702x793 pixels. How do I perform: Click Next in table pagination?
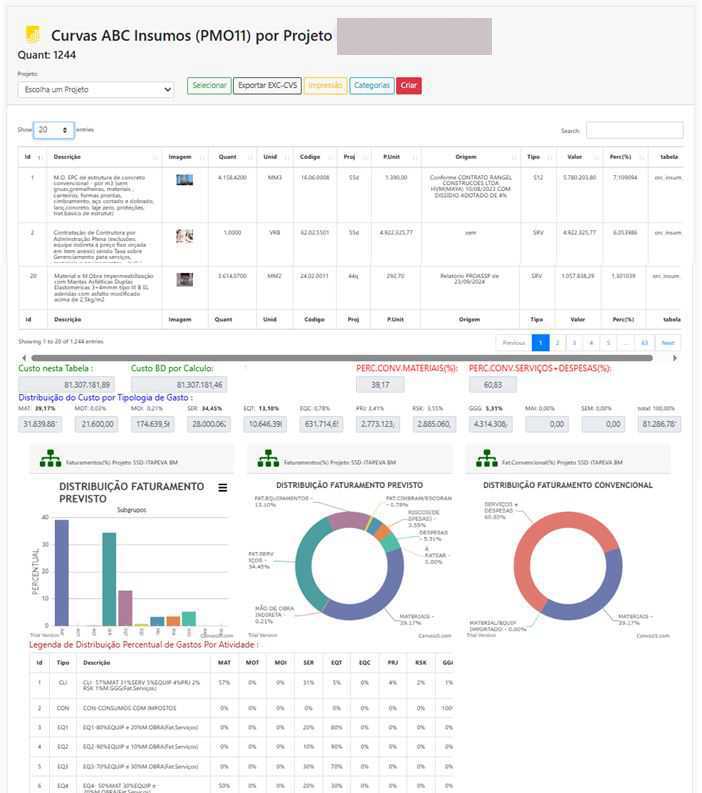[668, 342]
